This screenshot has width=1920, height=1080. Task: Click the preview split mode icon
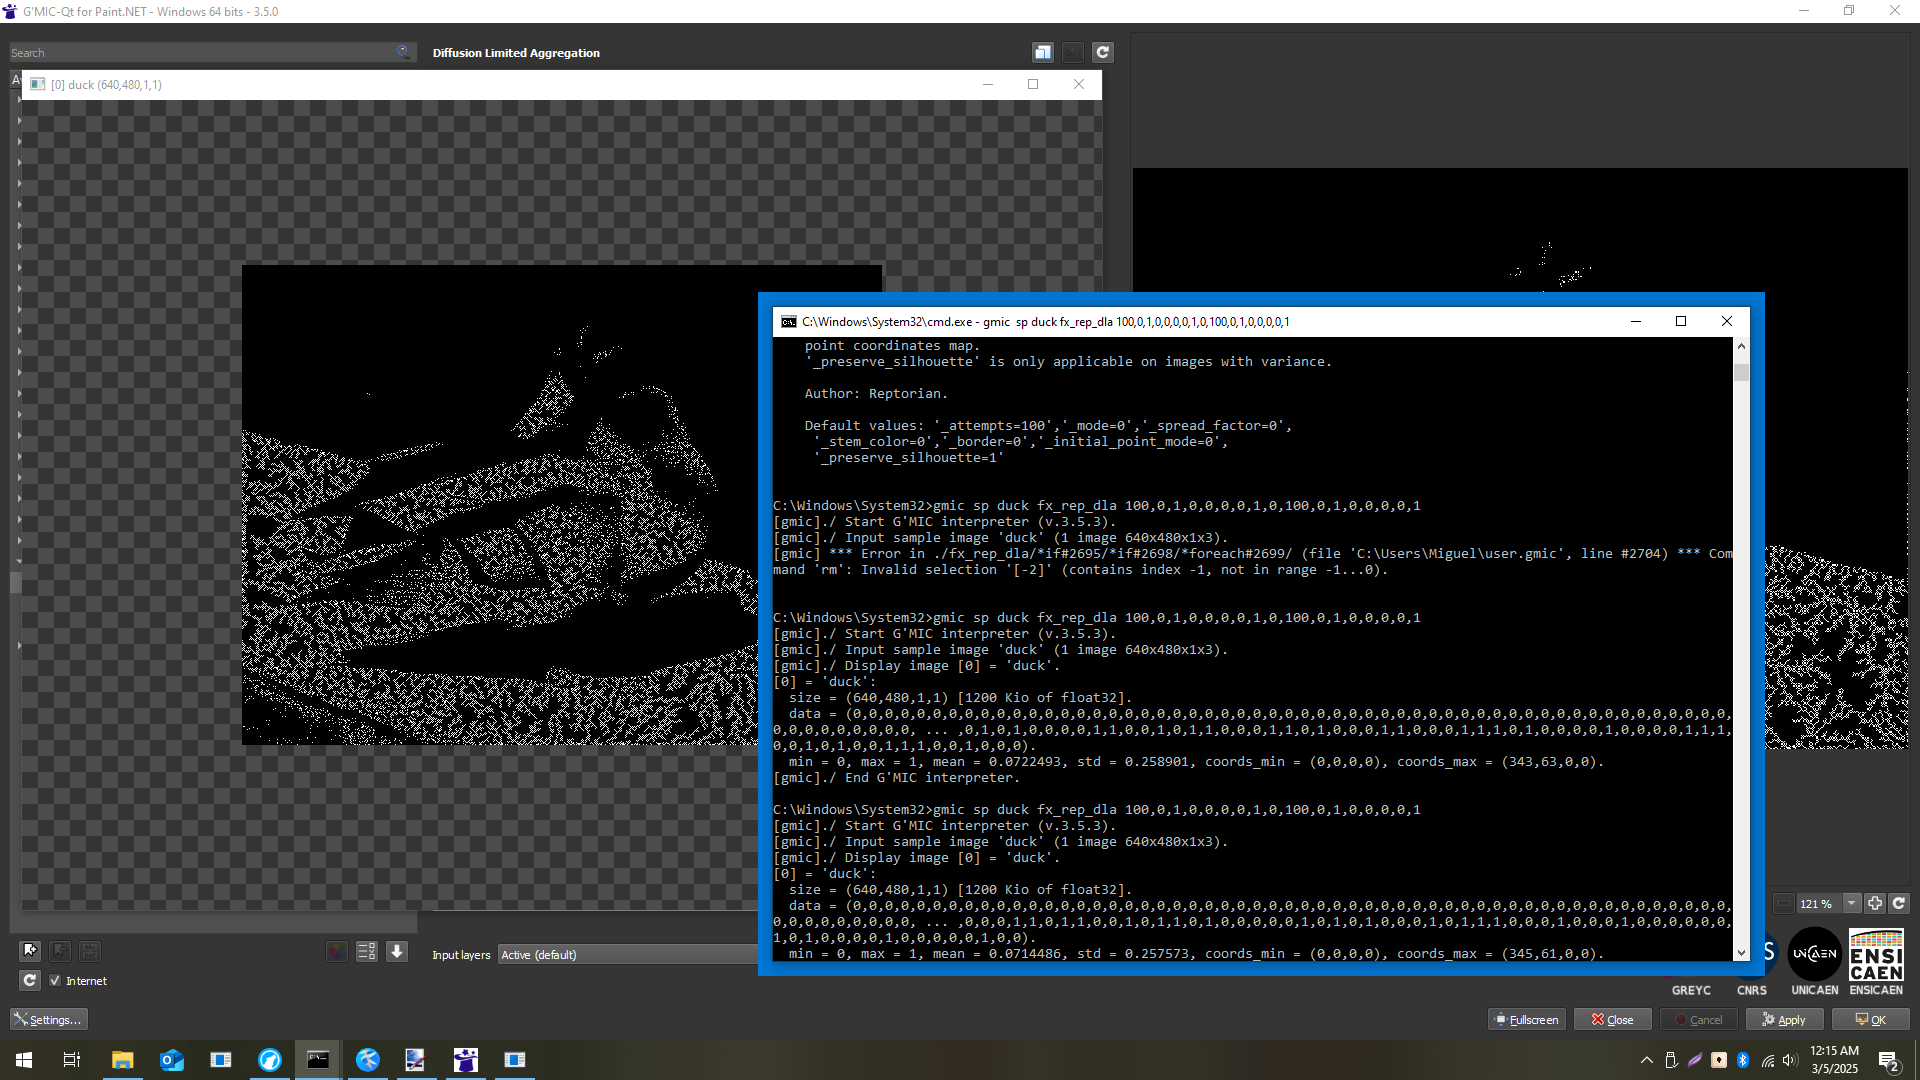click(x=1042, y=53)
